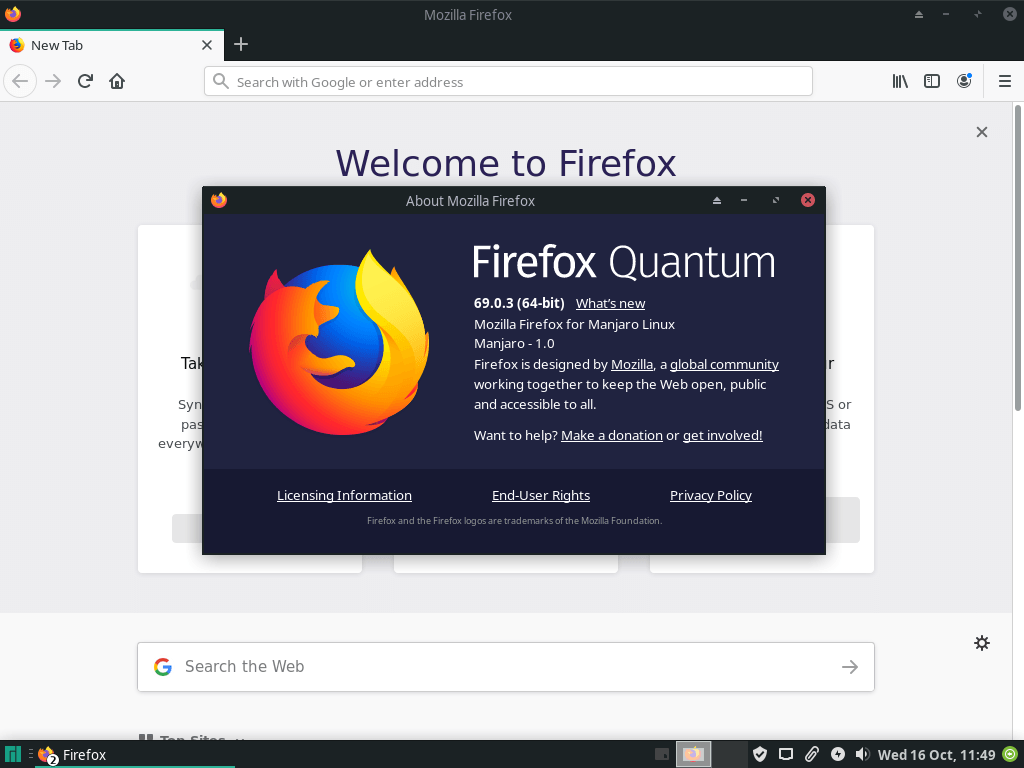1024x768 pixels.
Task: View End-User Rights link
Action: [x=541, y=496]
